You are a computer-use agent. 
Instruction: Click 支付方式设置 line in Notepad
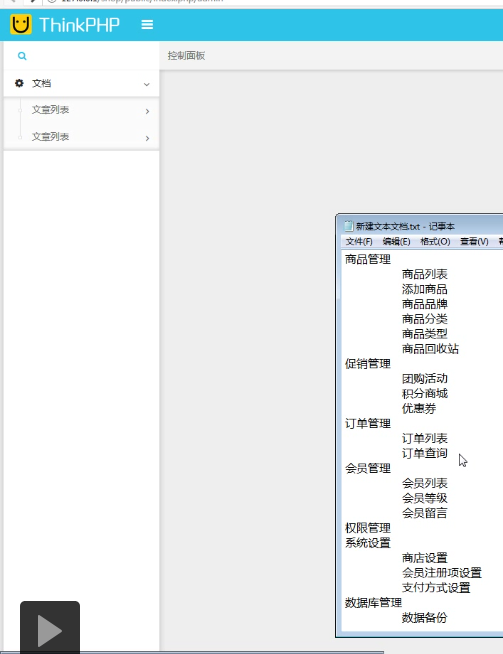point(436,588)
